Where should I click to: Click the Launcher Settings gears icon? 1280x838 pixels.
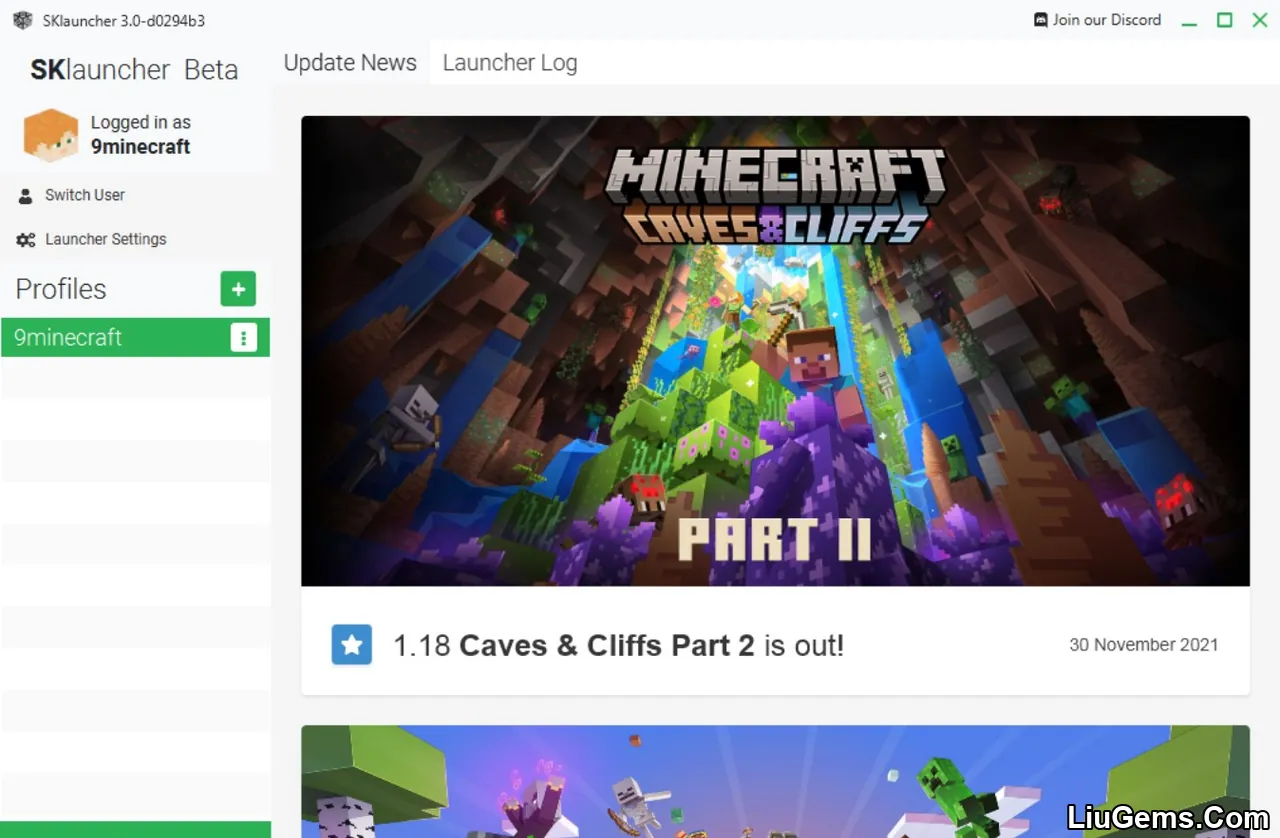pos(26,240)
